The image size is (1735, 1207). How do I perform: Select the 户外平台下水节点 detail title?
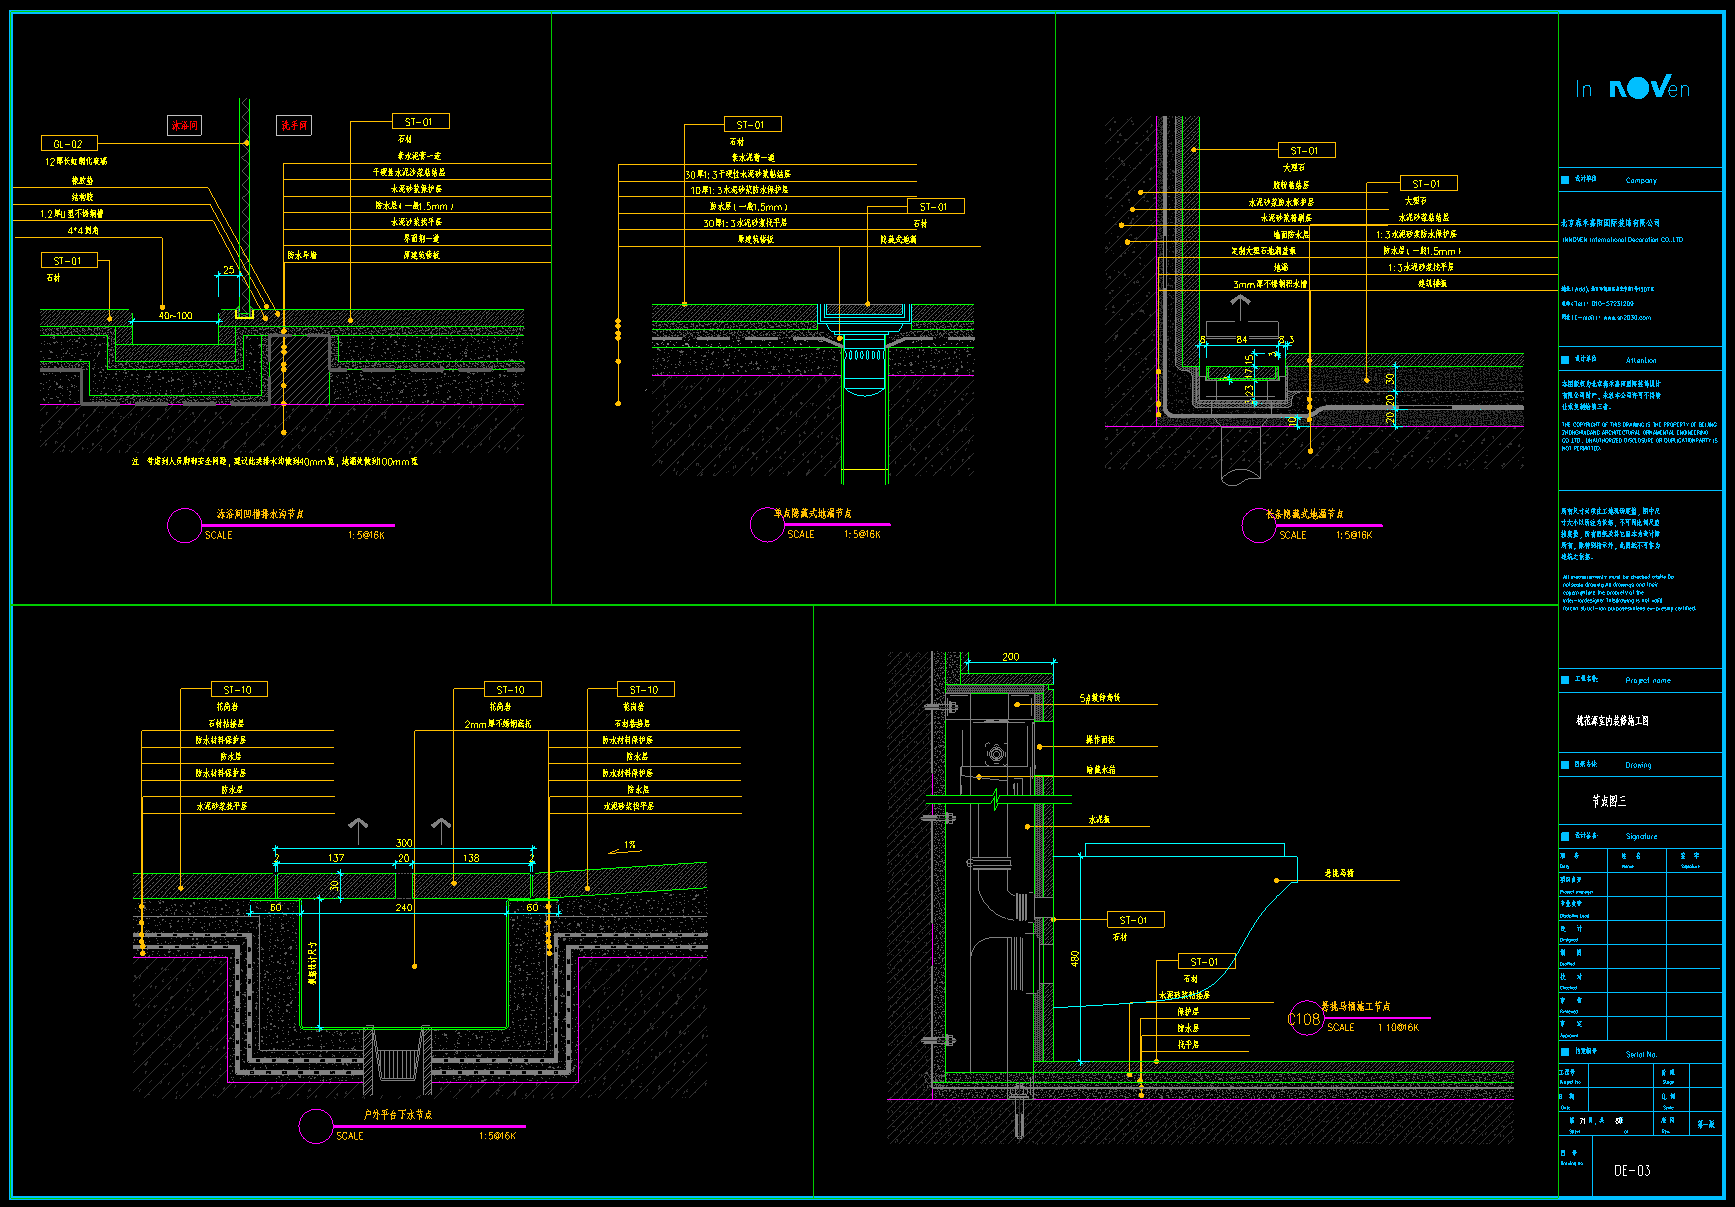point(398,1114)
